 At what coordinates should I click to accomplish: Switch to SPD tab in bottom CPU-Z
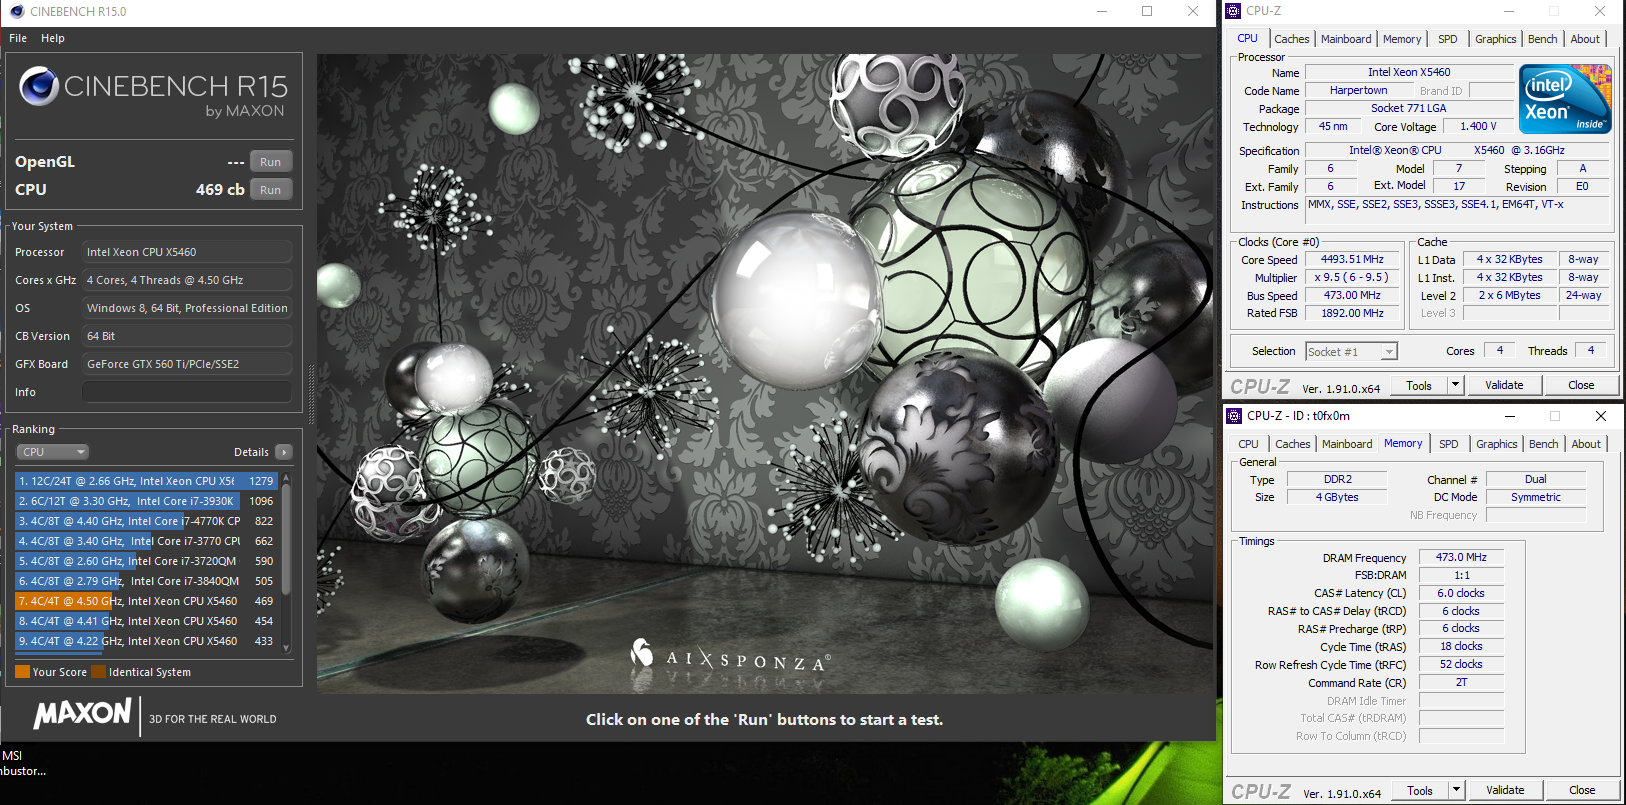tap(1448, 444)
